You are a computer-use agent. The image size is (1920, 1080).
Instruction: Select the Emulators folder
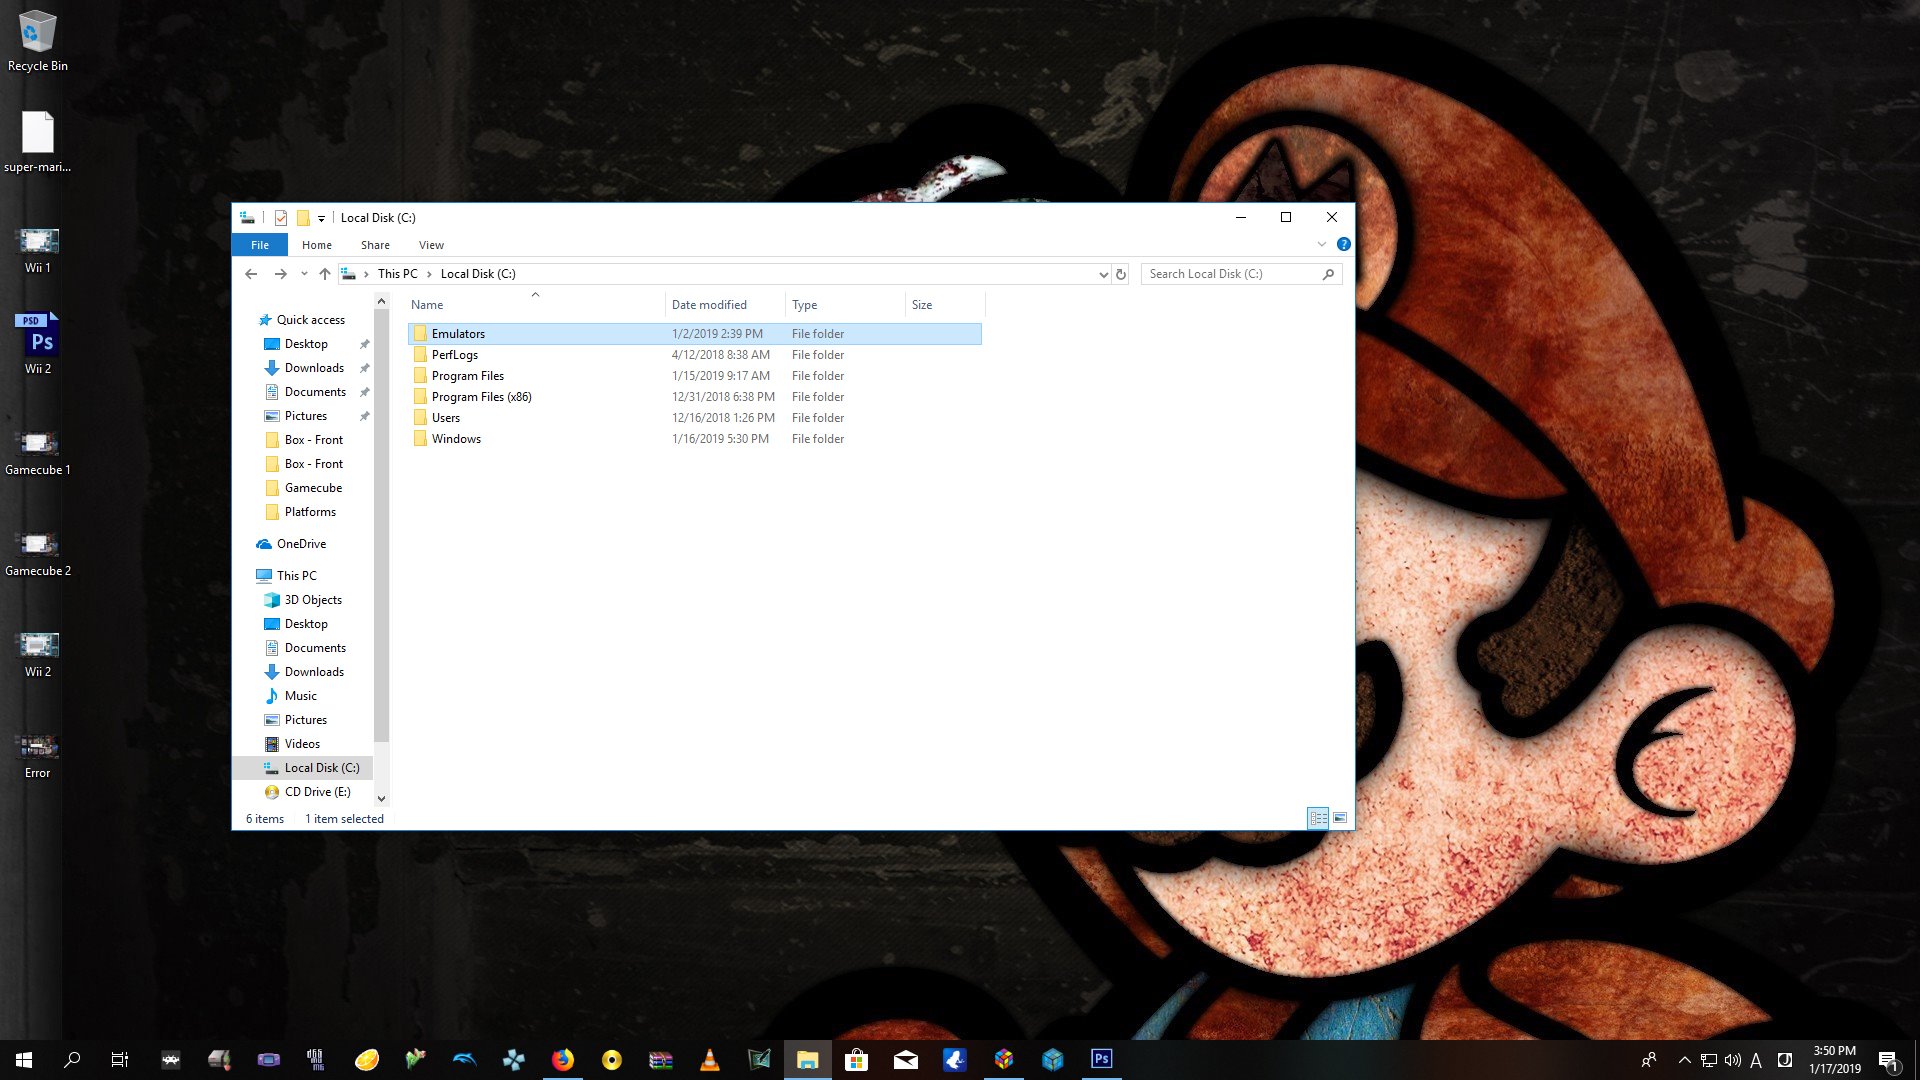[x=695, y=334]
